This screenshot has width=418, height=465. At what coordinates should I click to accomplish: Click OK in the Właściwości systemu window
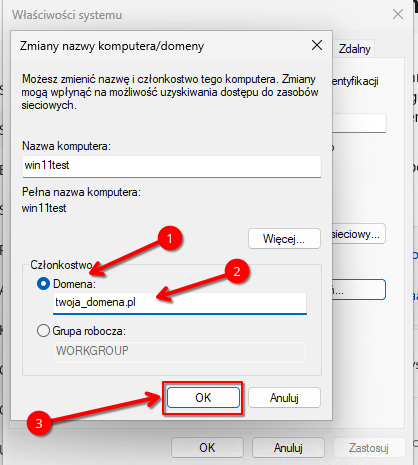tap(207, 448)
